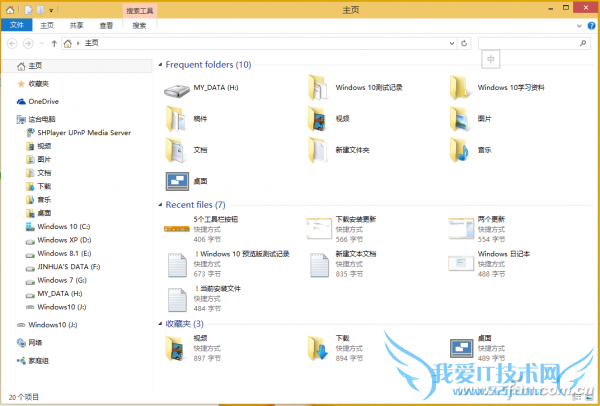Select MY_DATA (H:) drive icon in Frequent folders
This screenshot has height=406, width=600.
(177, 90)
